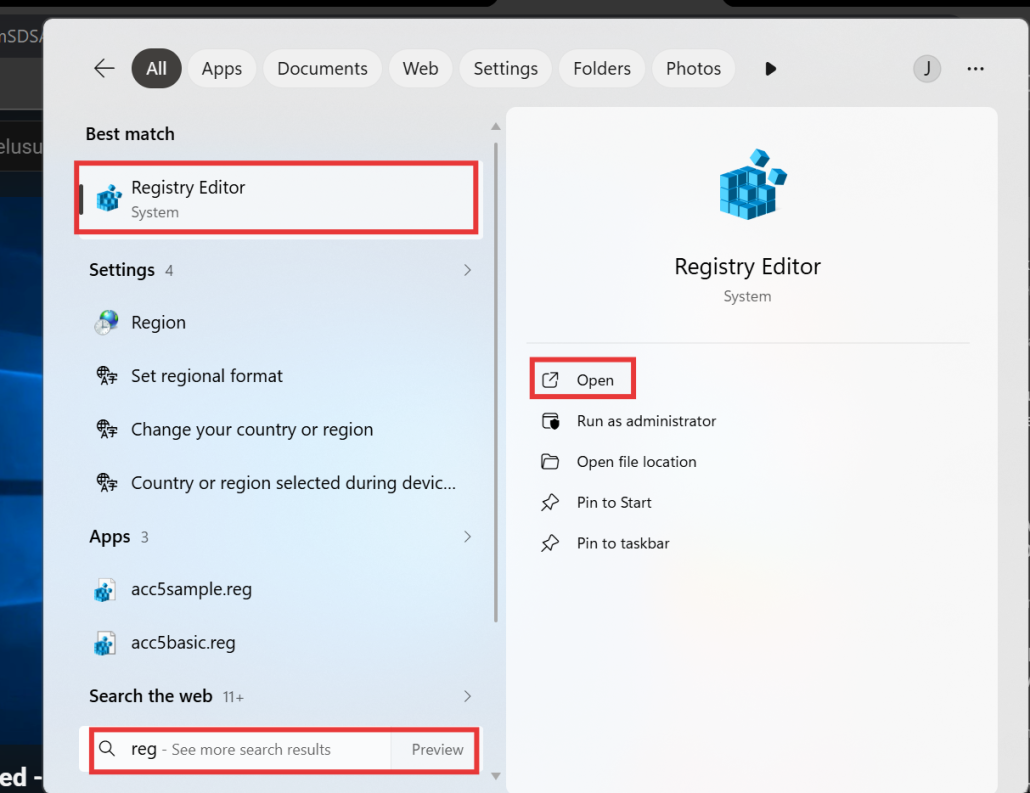Click the Preview button in web result
Image resolution: width=1030 pixels, height=793 pixels.
click(437, 750)
